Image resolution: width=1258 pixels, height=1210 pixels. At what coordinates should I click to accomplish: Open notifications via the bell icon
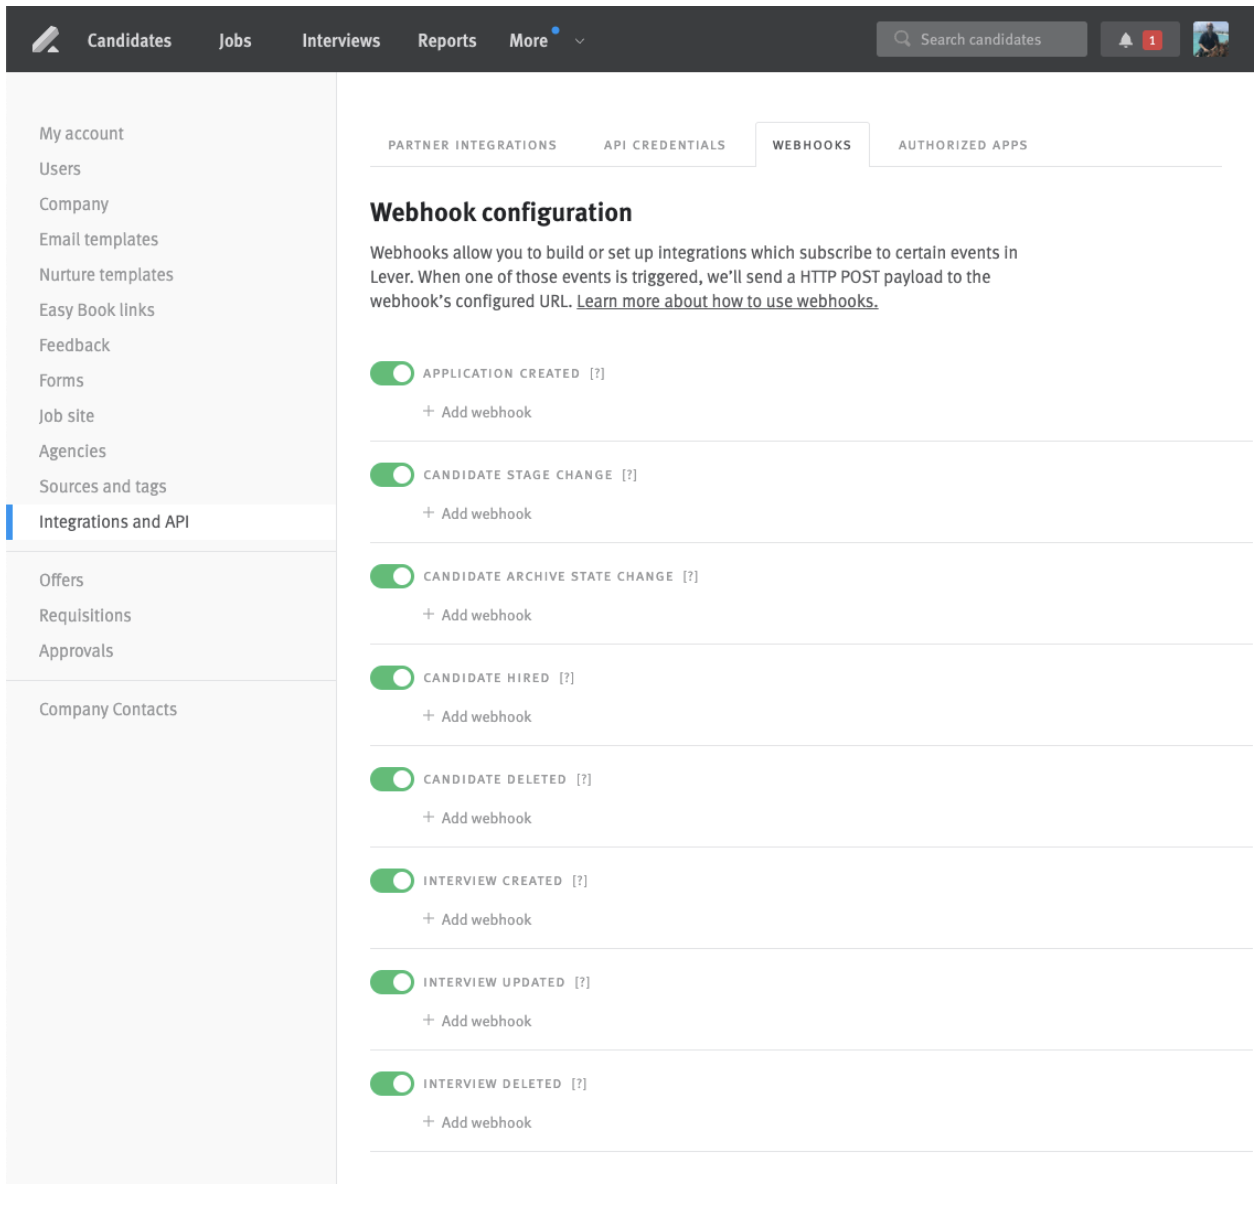point(1124,39)
